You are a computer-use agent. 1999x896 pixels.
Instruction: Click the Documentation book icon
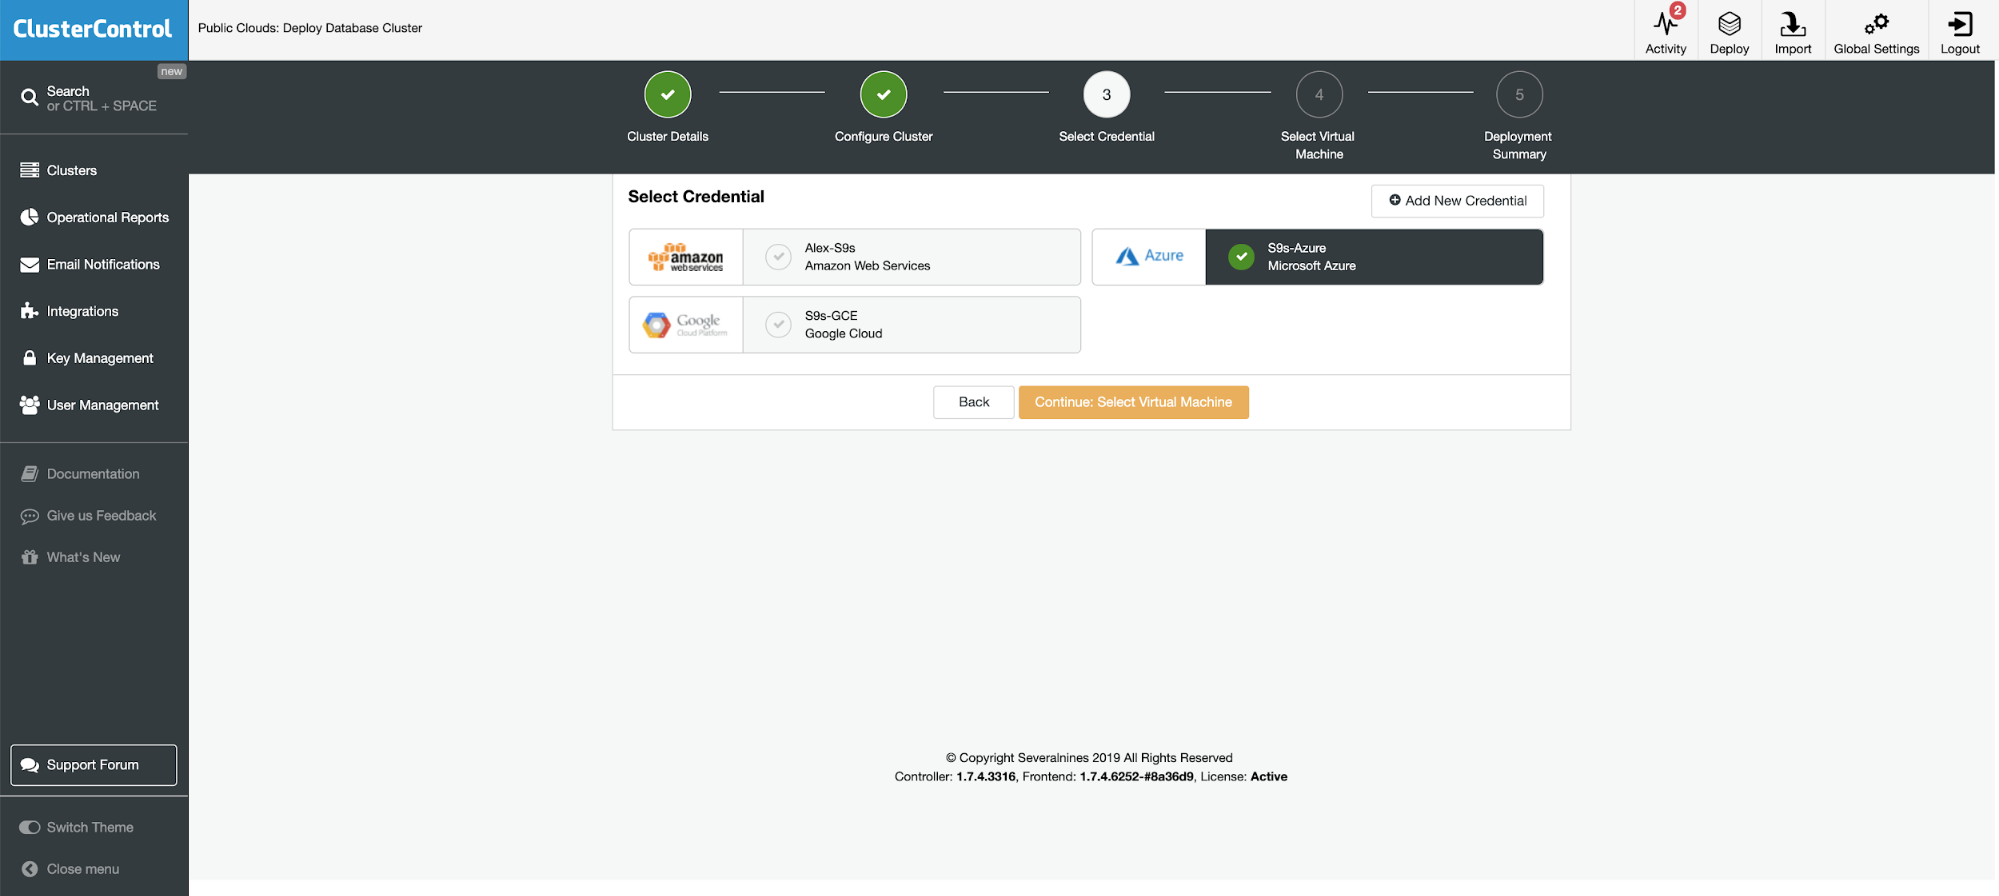point(30,474)
